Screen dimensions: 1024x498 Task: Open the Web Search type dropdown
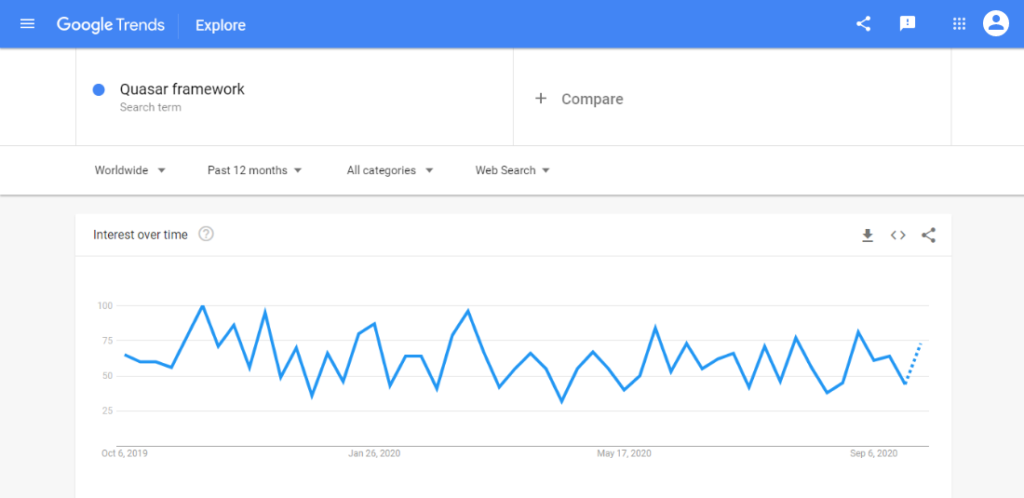tap(513, 170)
